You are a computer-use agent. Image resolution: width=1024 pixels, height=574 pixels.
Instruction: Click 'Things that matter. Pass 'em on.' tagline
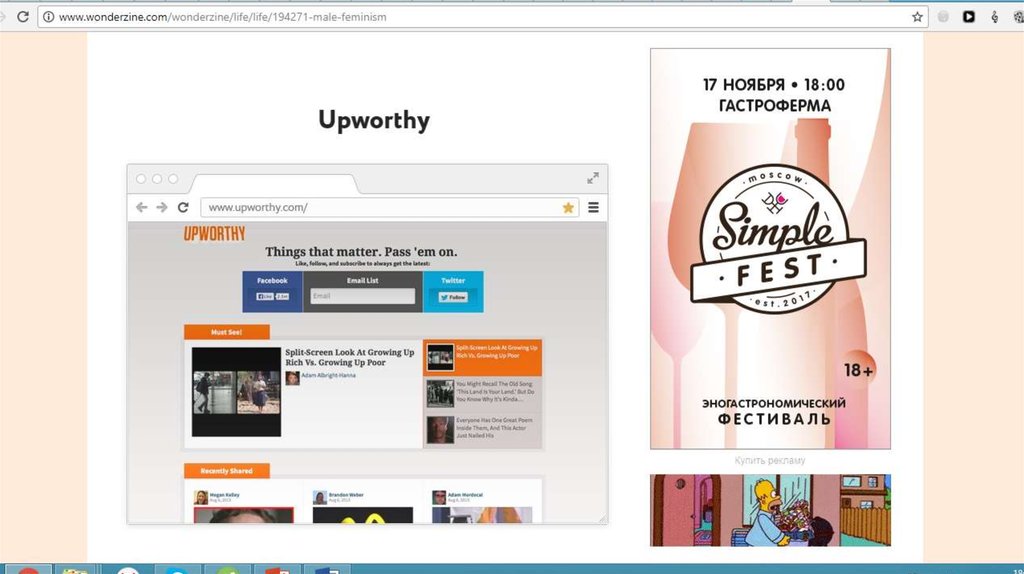[x=361, y=251]
